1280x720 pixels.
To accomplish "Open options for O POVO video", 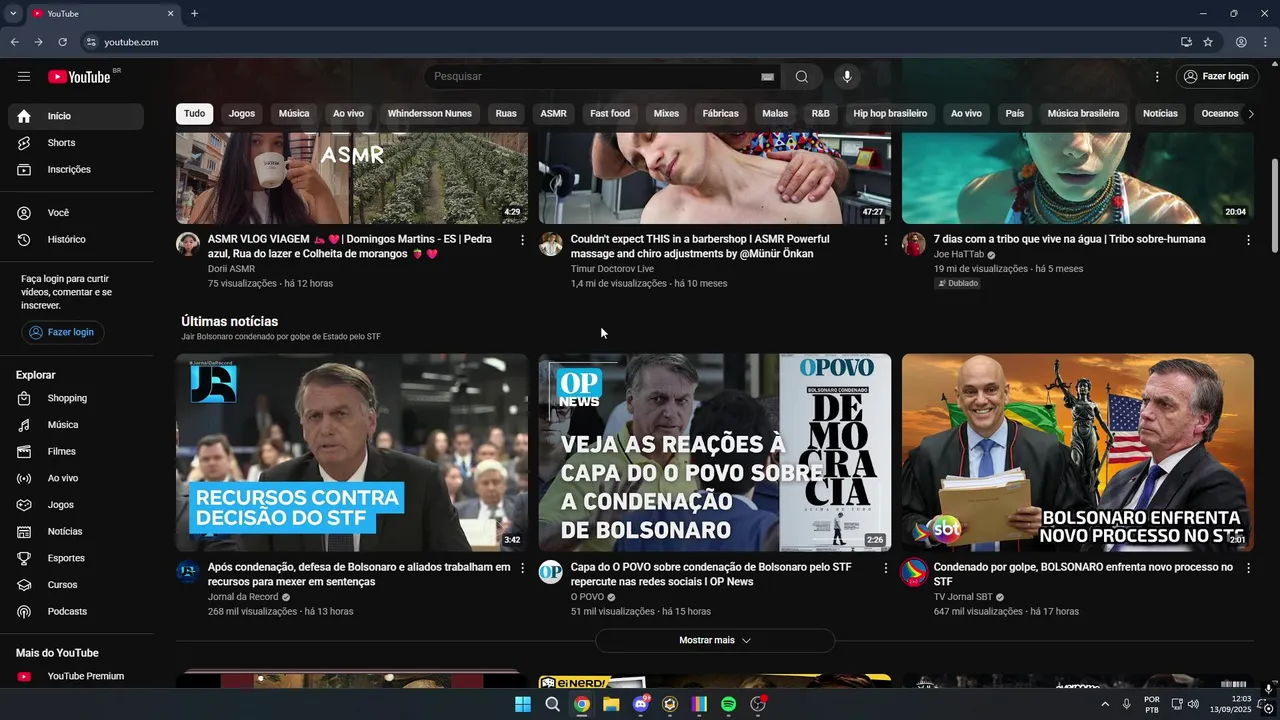I will pyautogui.click(x=885, y=568).
